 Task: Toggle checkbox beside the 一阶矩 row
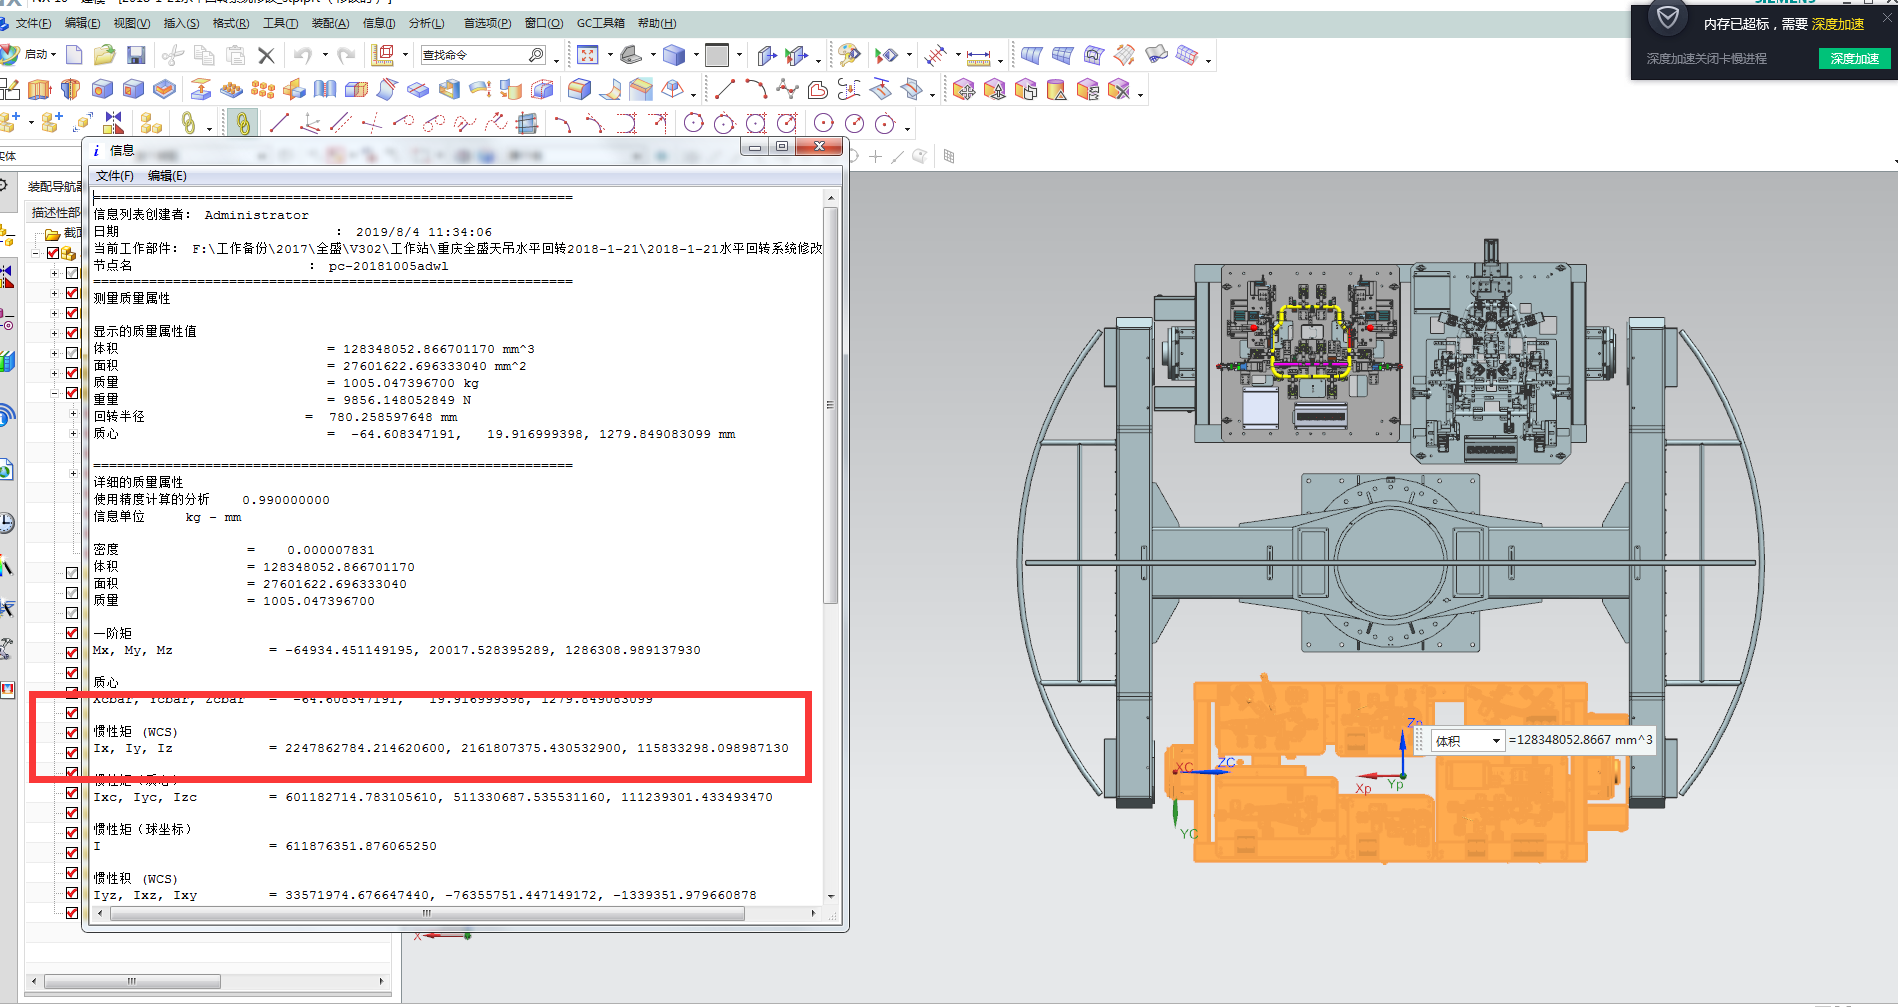click(x=72, y=633)
